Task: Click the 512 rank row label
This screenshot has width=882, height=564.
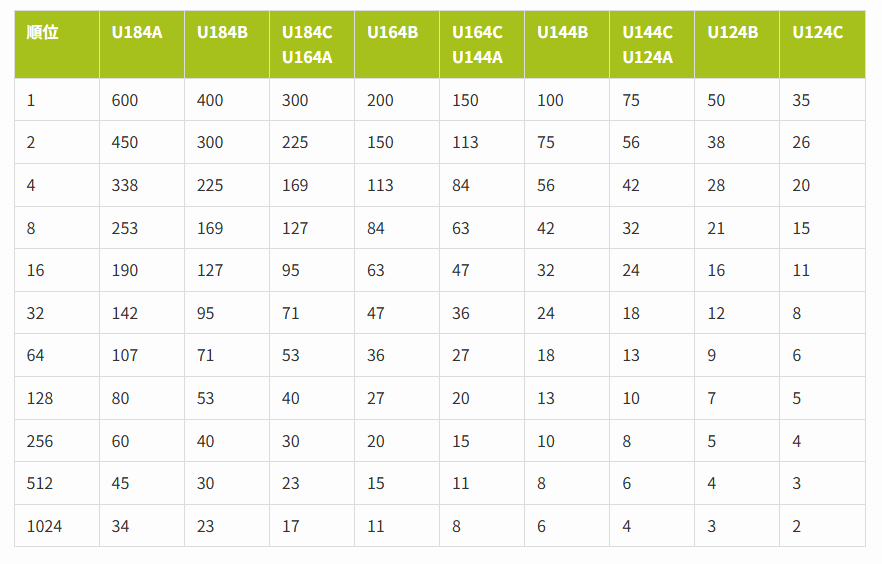Action: (40, 483)
